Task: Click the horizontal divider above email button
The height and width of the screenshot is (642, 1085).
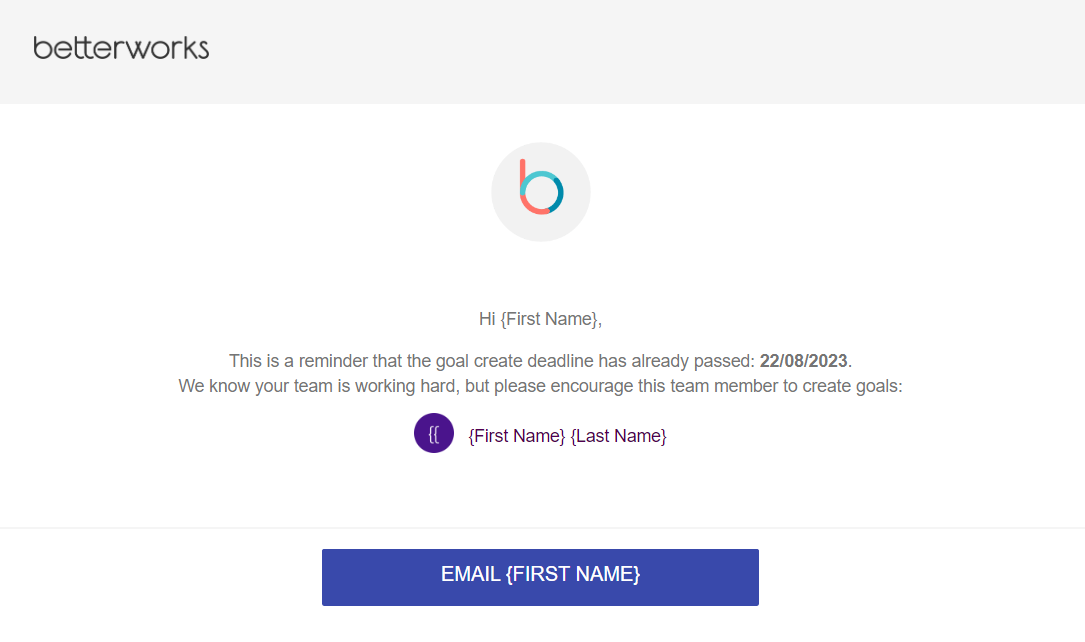Action: pyautogui.click(x=542, y=529)
